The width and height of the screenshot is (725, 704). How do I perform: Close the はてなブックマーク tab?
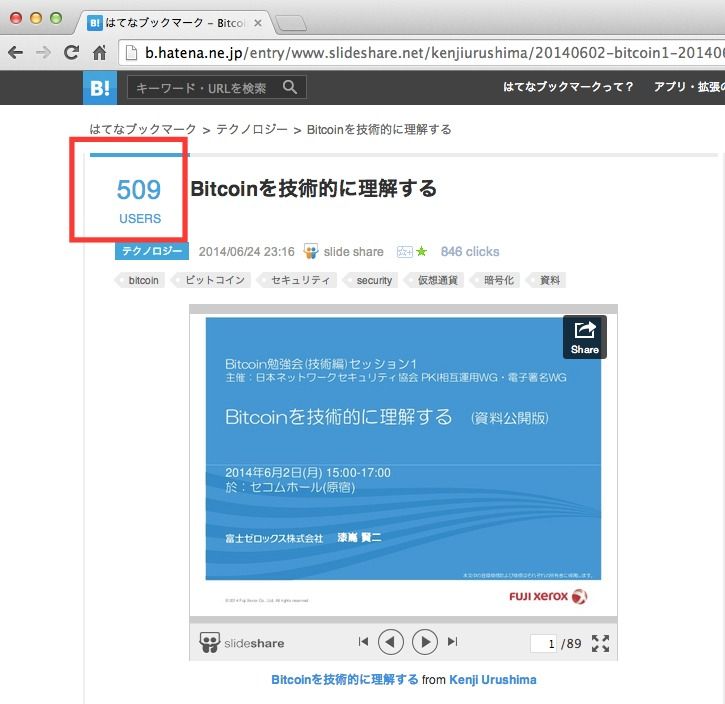[258, 23]
